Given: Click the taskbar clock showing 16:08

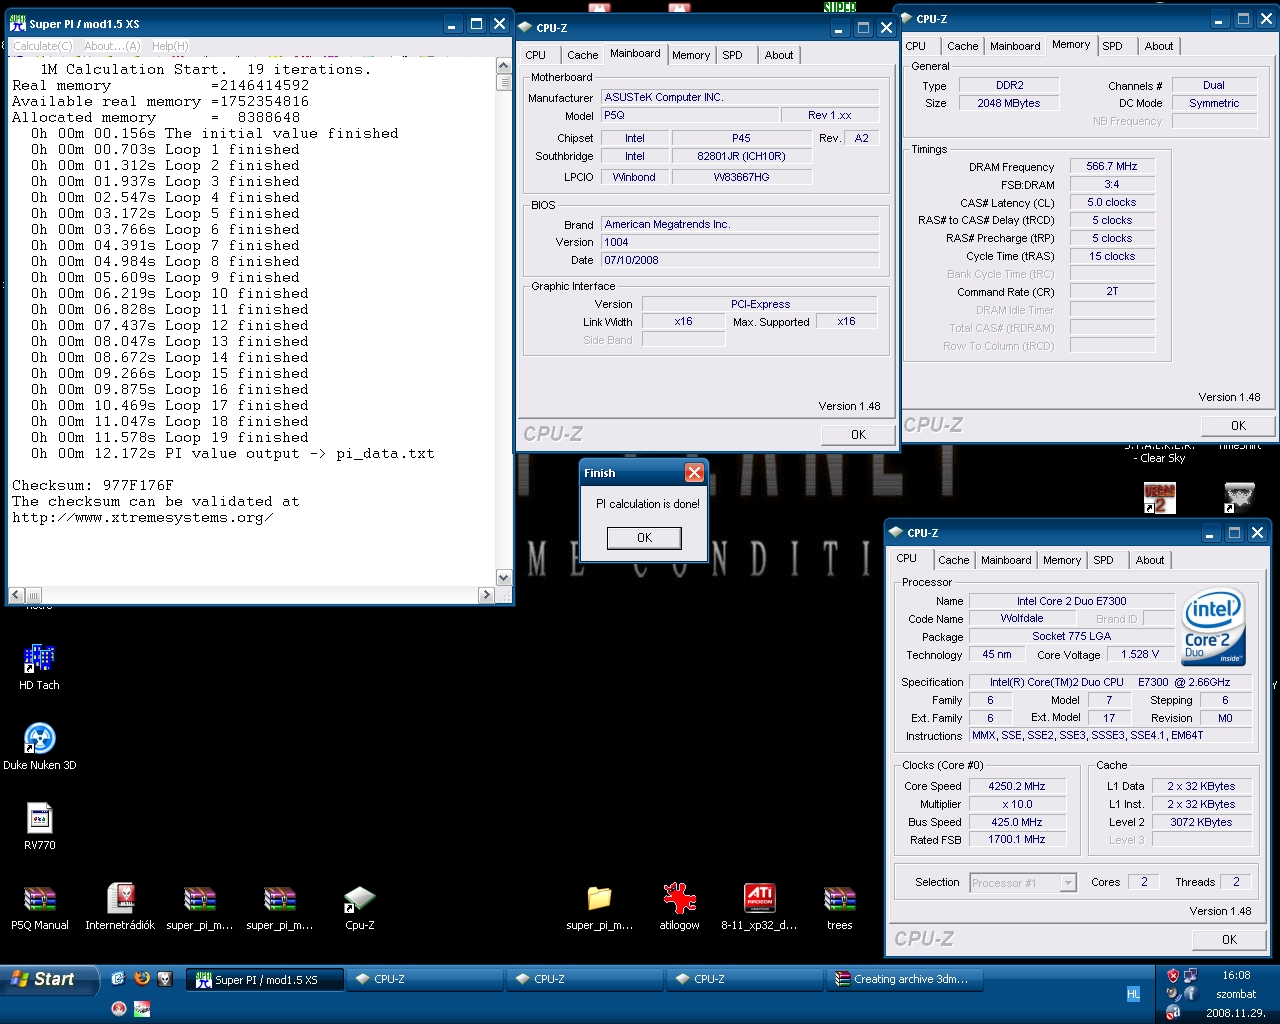Looking at the screenshot, I should pos(1236,975).
